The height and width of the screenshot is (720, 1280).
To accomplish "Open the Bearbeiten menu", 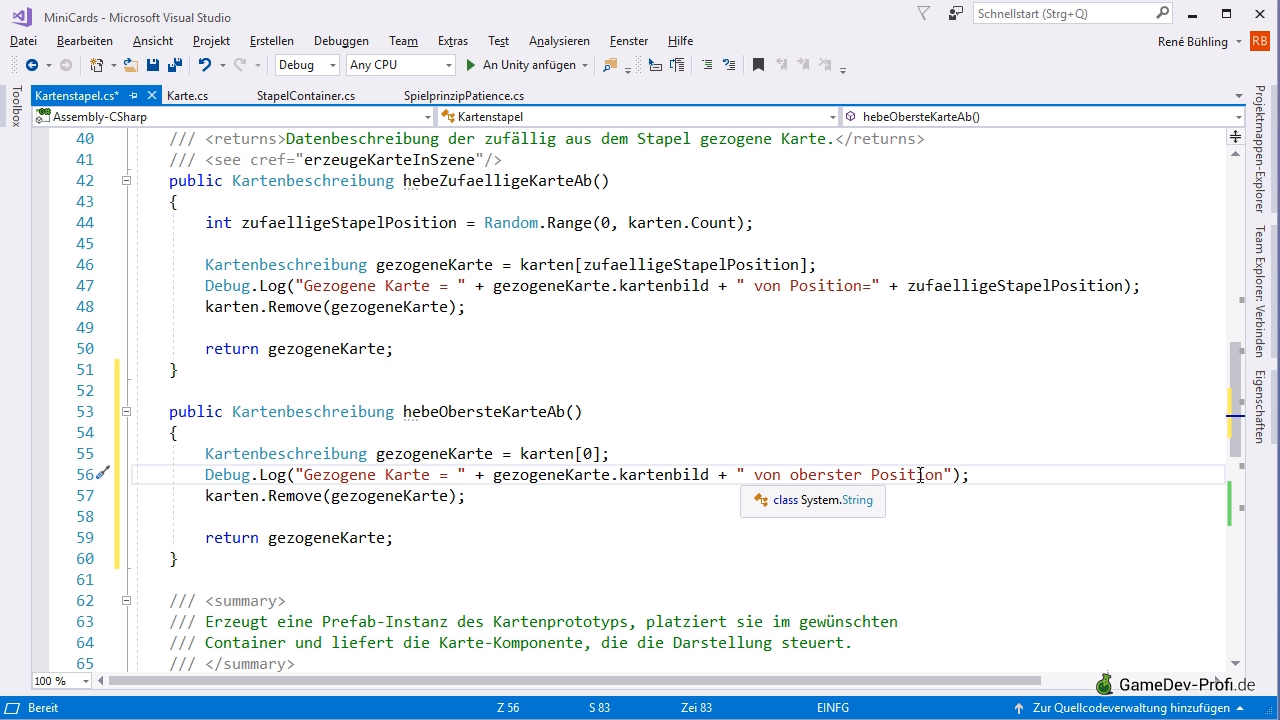I will pyautogui.click(x=85, y=41).
